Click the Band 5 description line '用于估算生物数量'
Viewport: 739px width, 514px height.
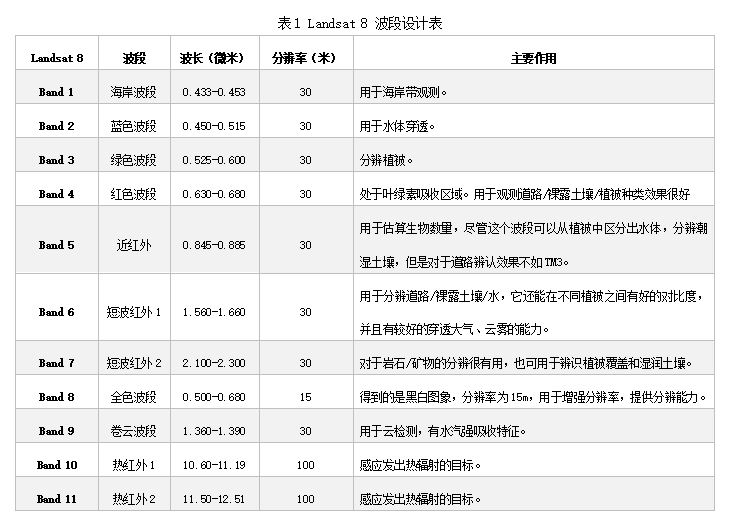coord(534,228)
